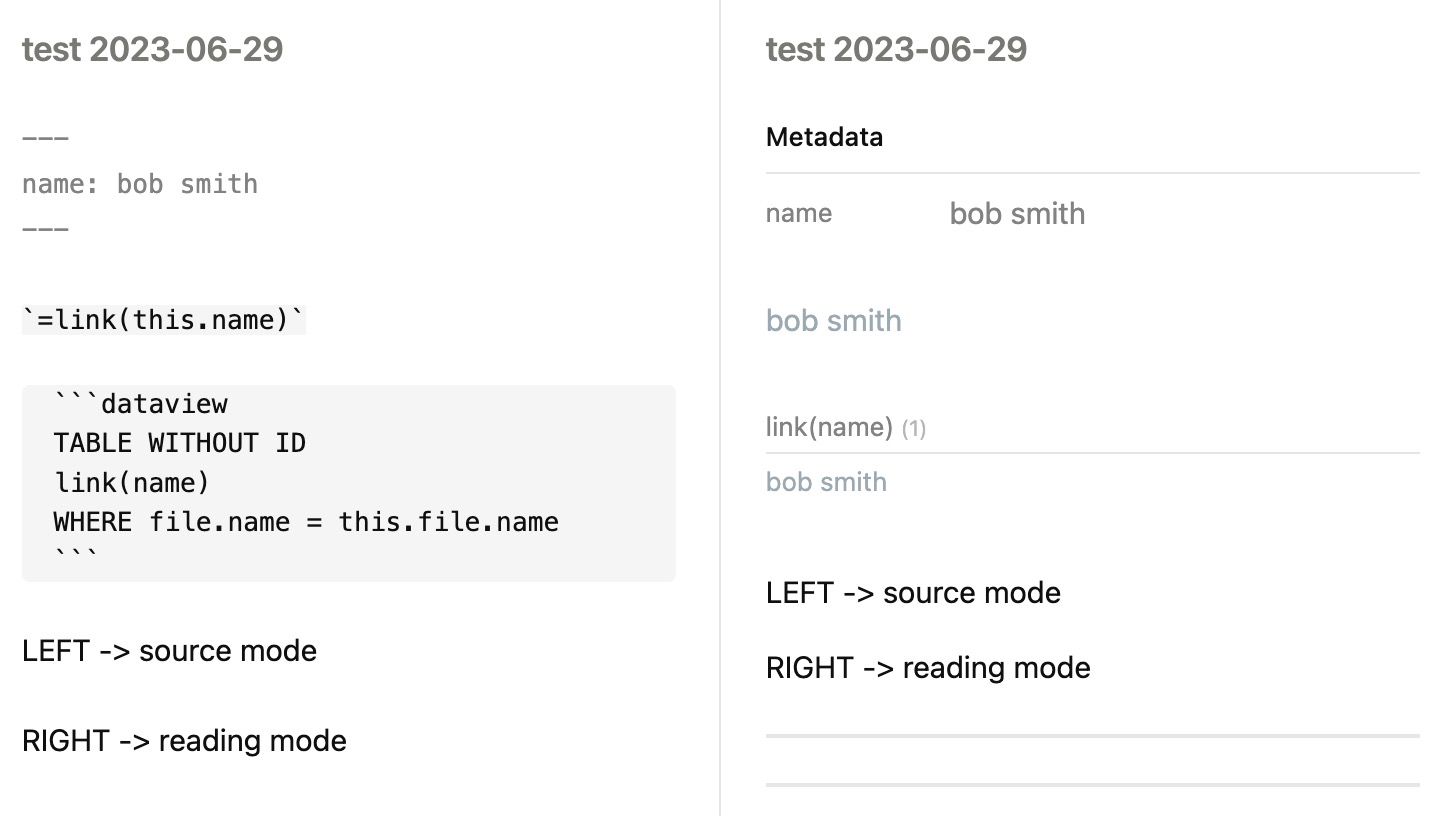Collapse the Metadata properties heading
The height and width of the screenshot is (816, 1446).
(824, 137)
